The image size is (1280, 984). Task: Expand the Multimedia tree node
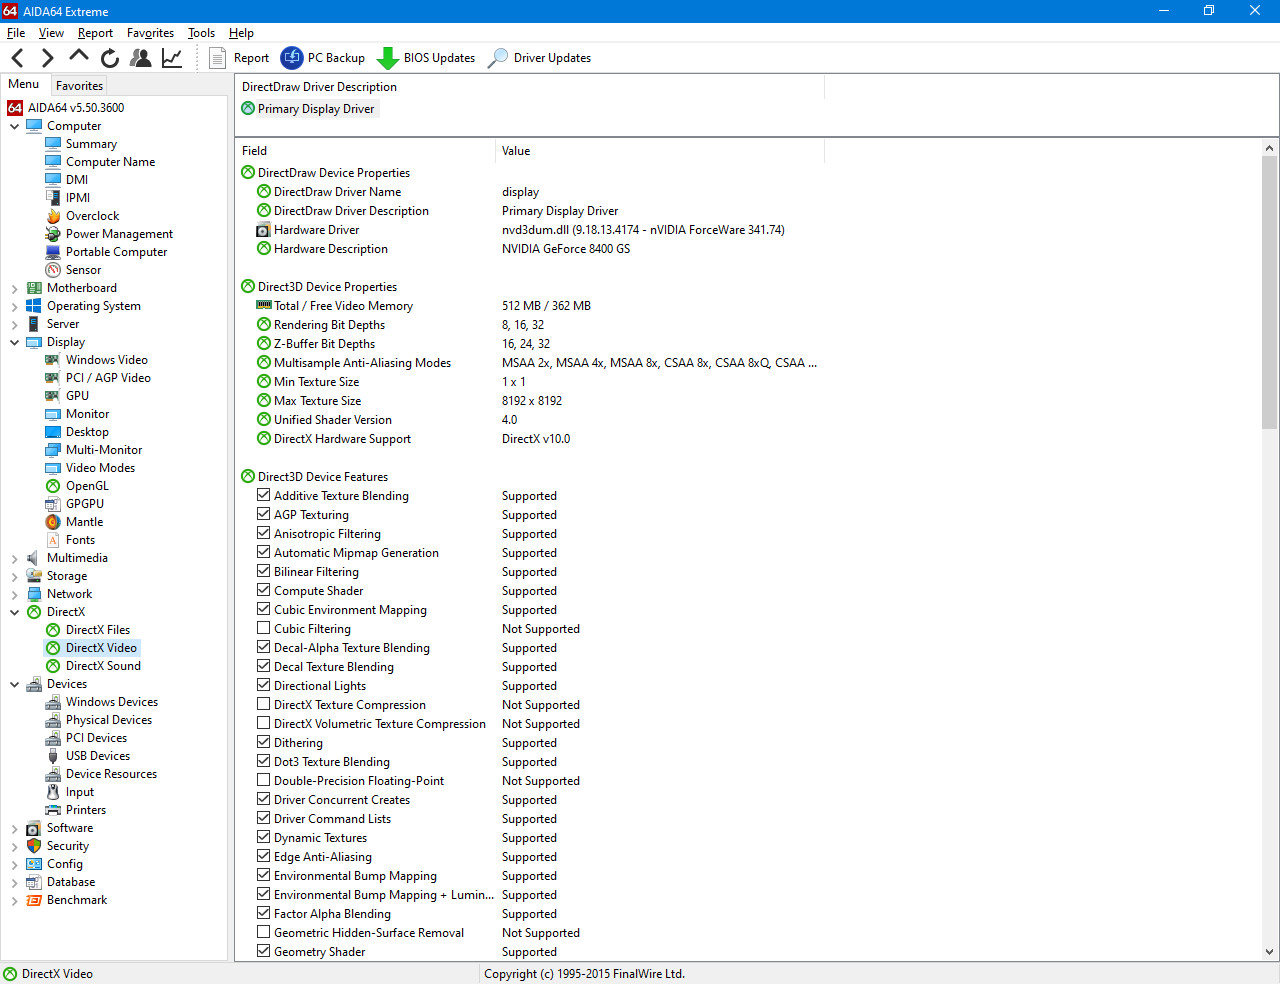pyautogui.click(x=15, y=559)
